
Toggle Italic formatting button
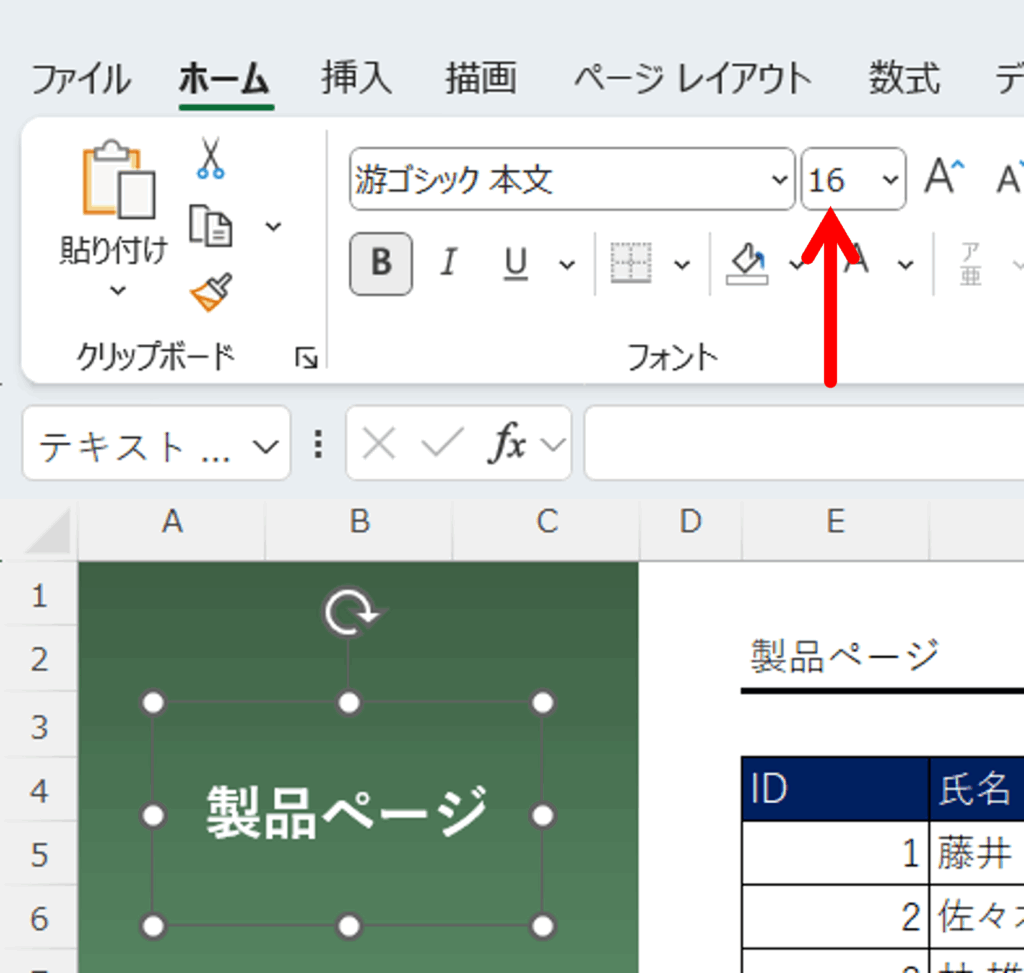pyautogui.click(x=448, y=264)
